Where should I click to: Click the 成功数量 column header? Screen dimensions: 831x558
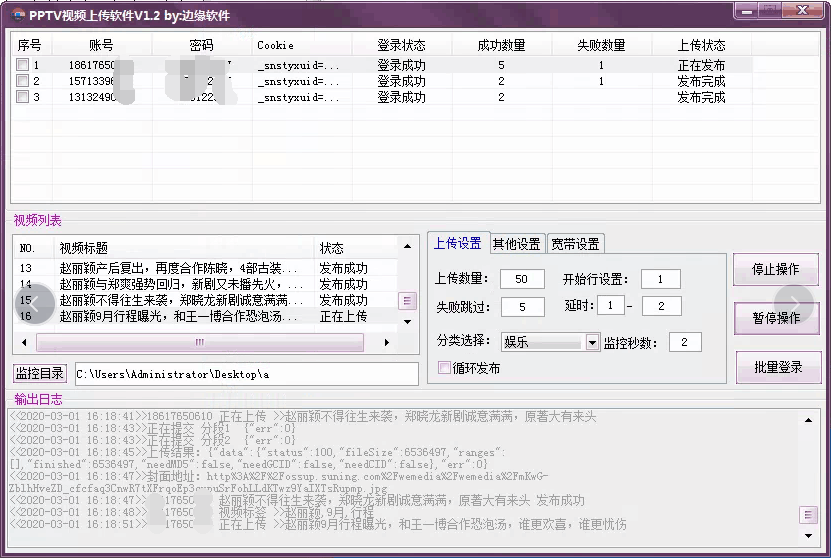click(501, 46)
